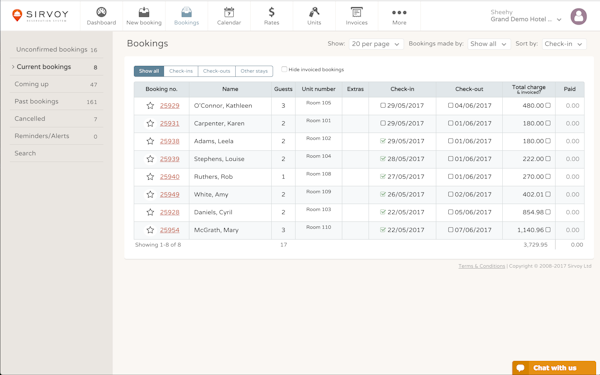600x375 pixels.
Task: Open Terms & Conditions link
Action: click(482, 266)
